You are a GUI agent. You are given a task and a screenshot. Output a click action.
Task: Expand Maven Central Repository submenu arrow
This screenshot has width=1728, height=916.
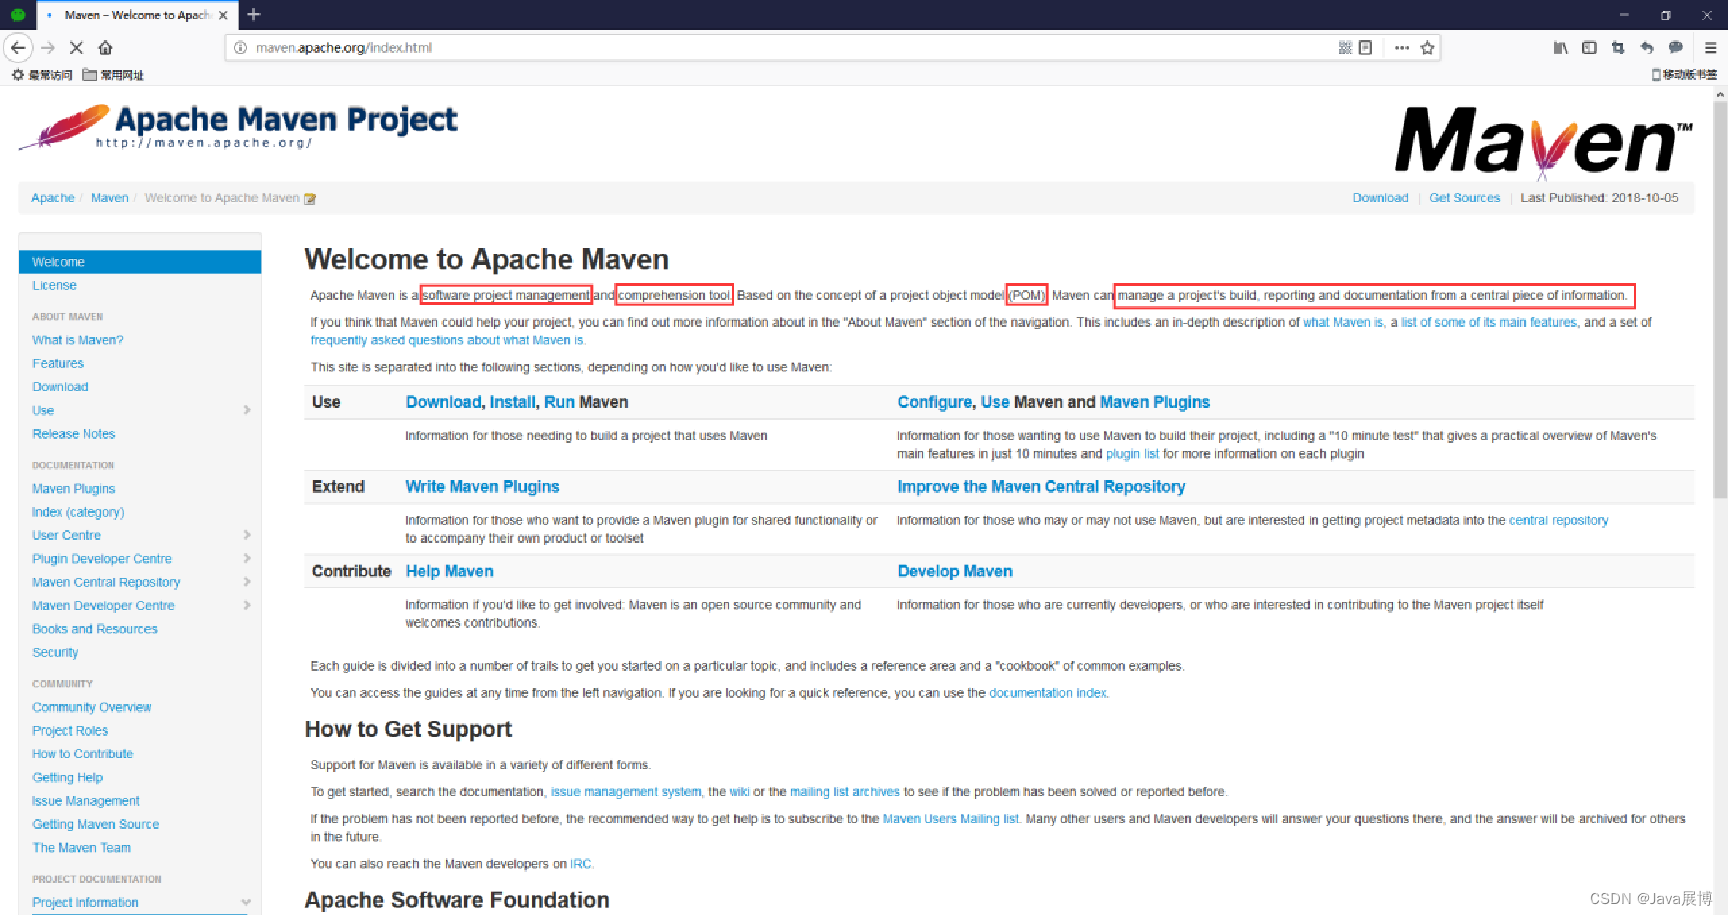coord(247,582)
